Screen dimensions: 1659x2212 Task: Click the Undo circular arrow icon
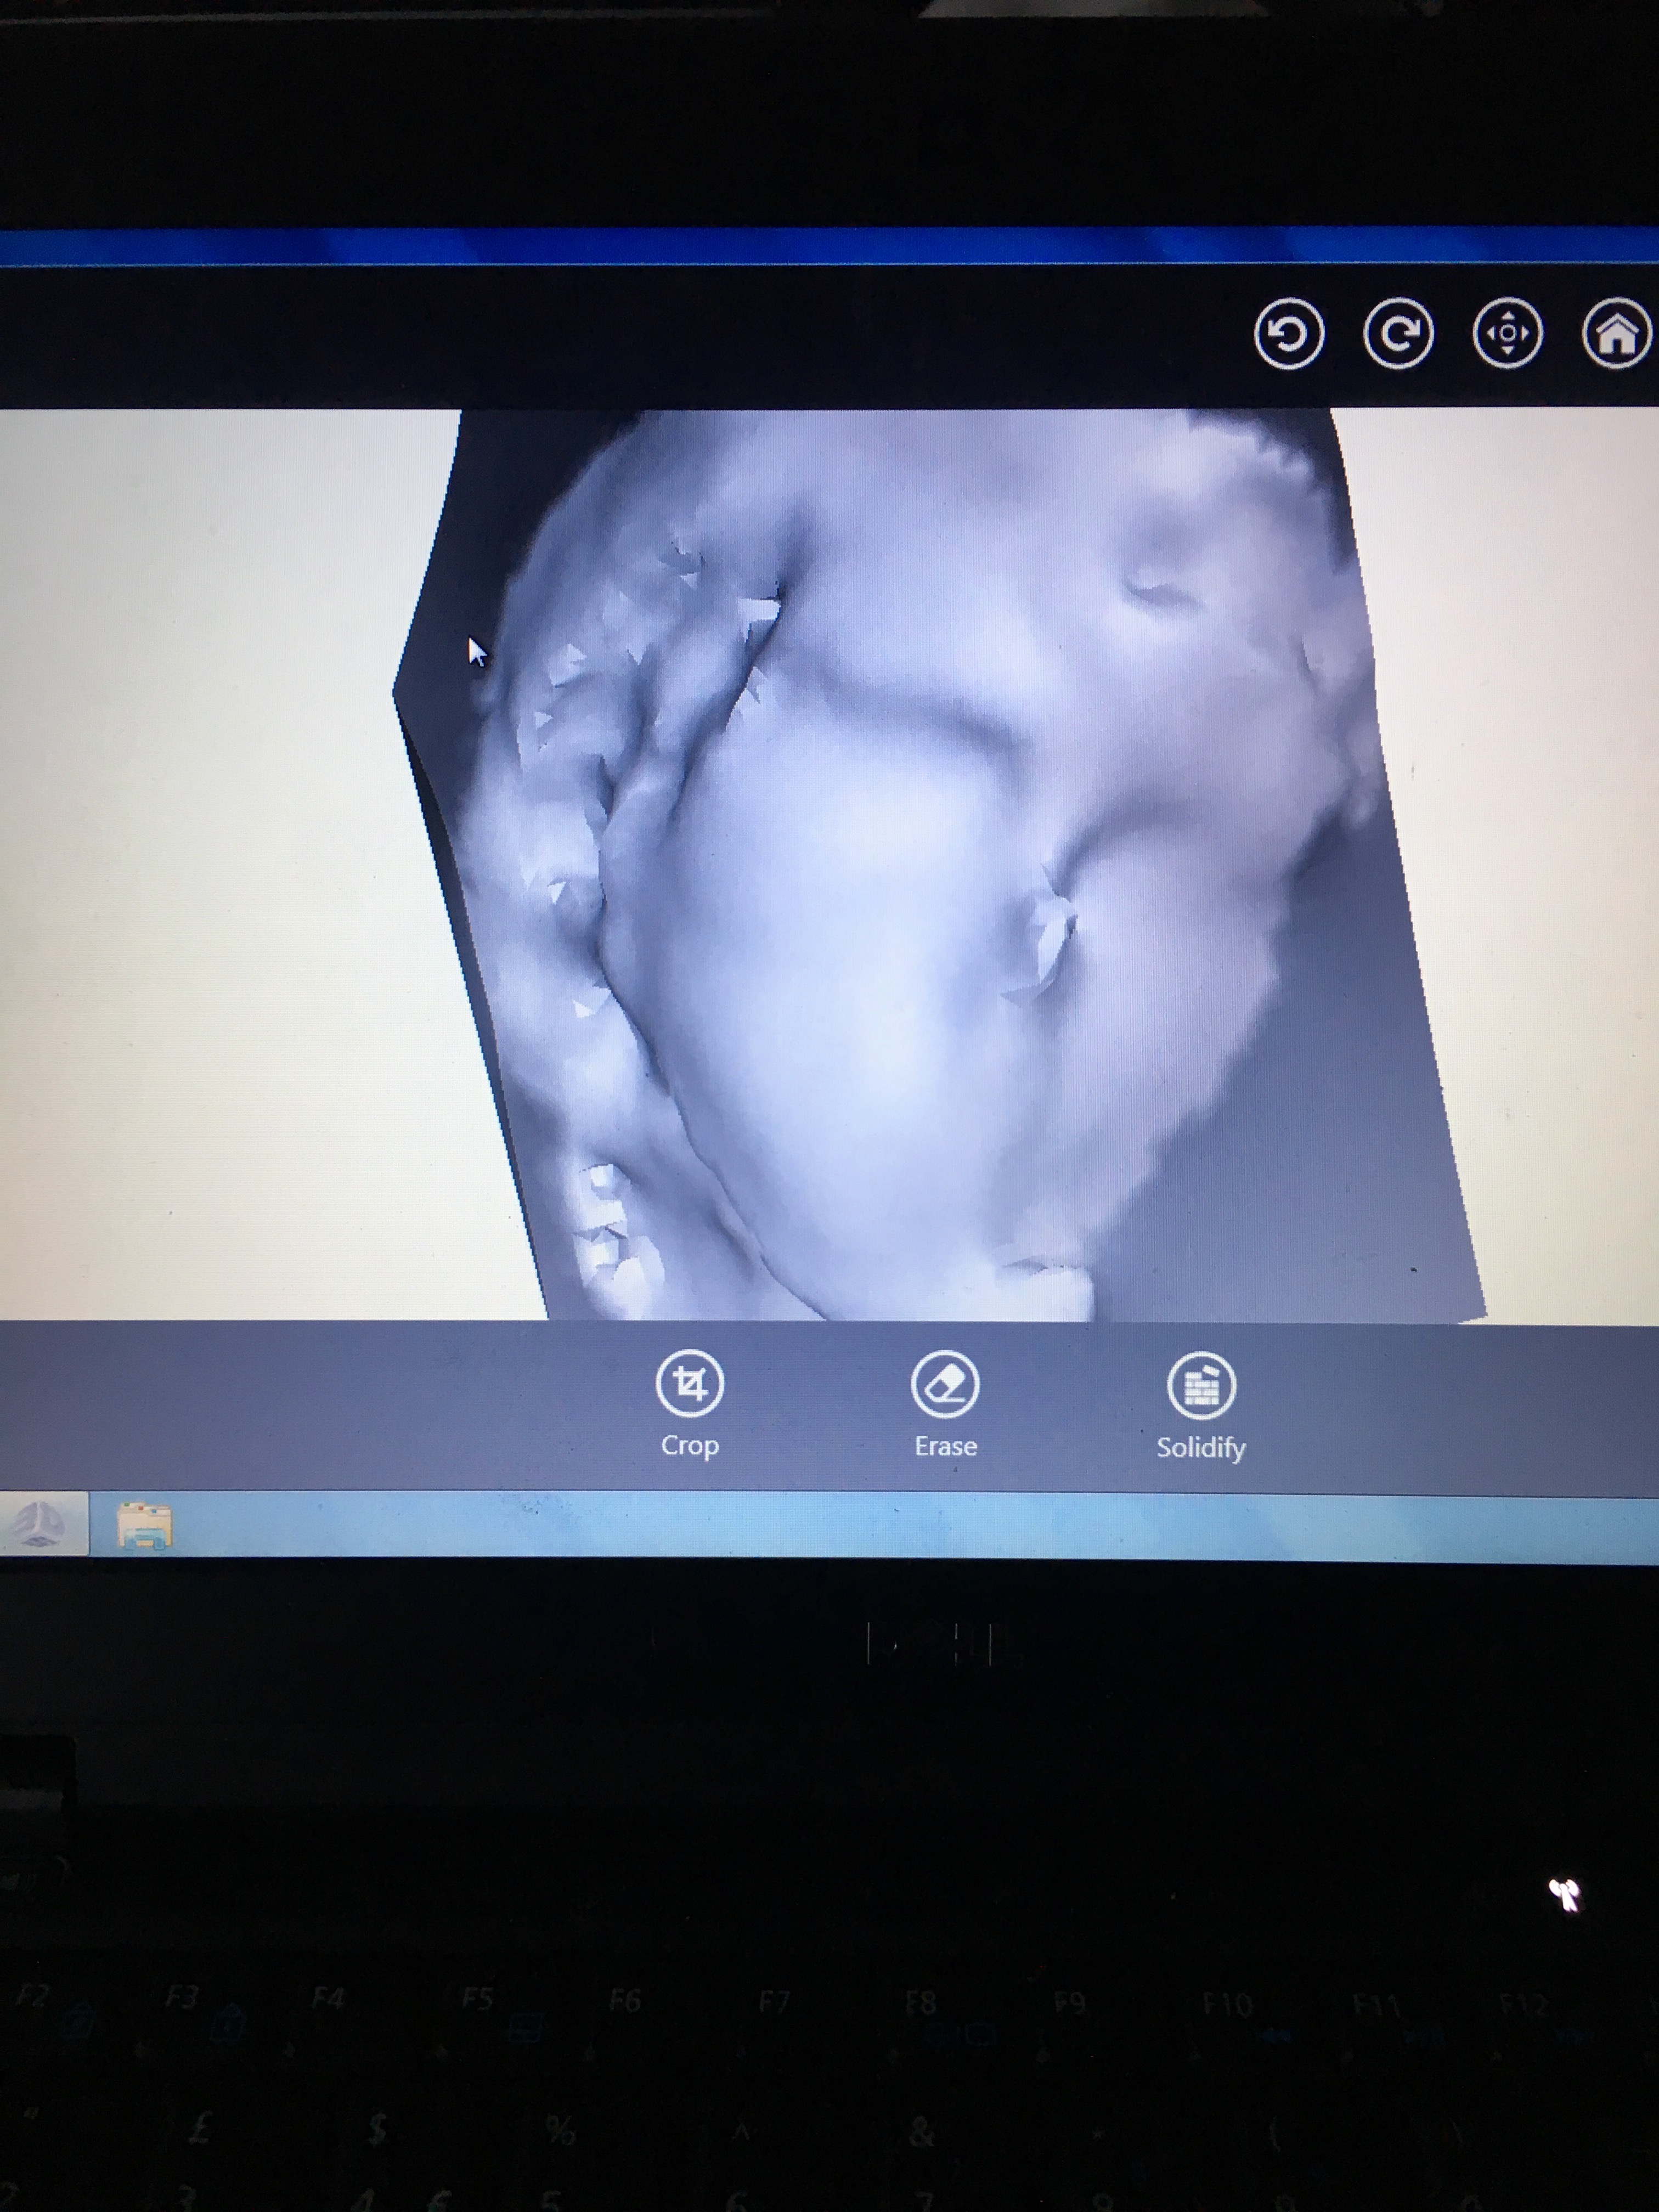coord(1289,334)
